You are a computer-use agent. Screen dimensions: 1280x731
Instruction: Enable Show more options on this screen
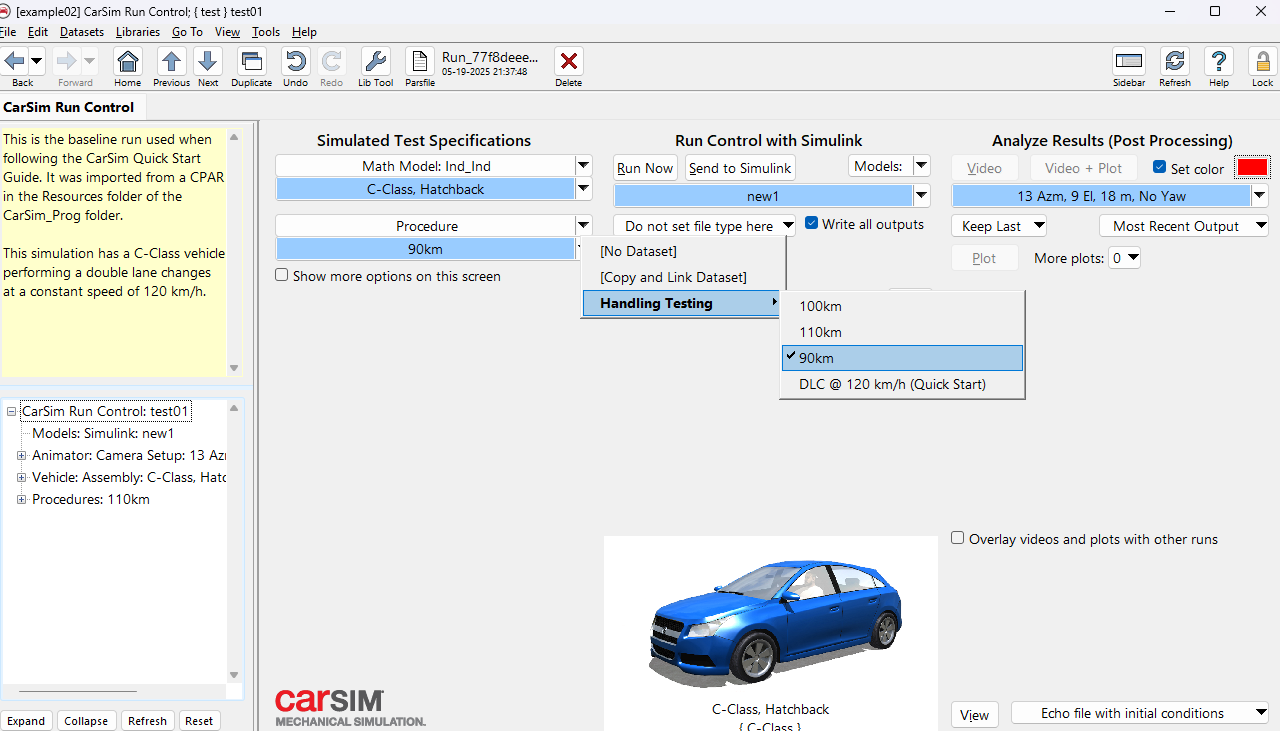pyautogui.click(x=282, y=275)
